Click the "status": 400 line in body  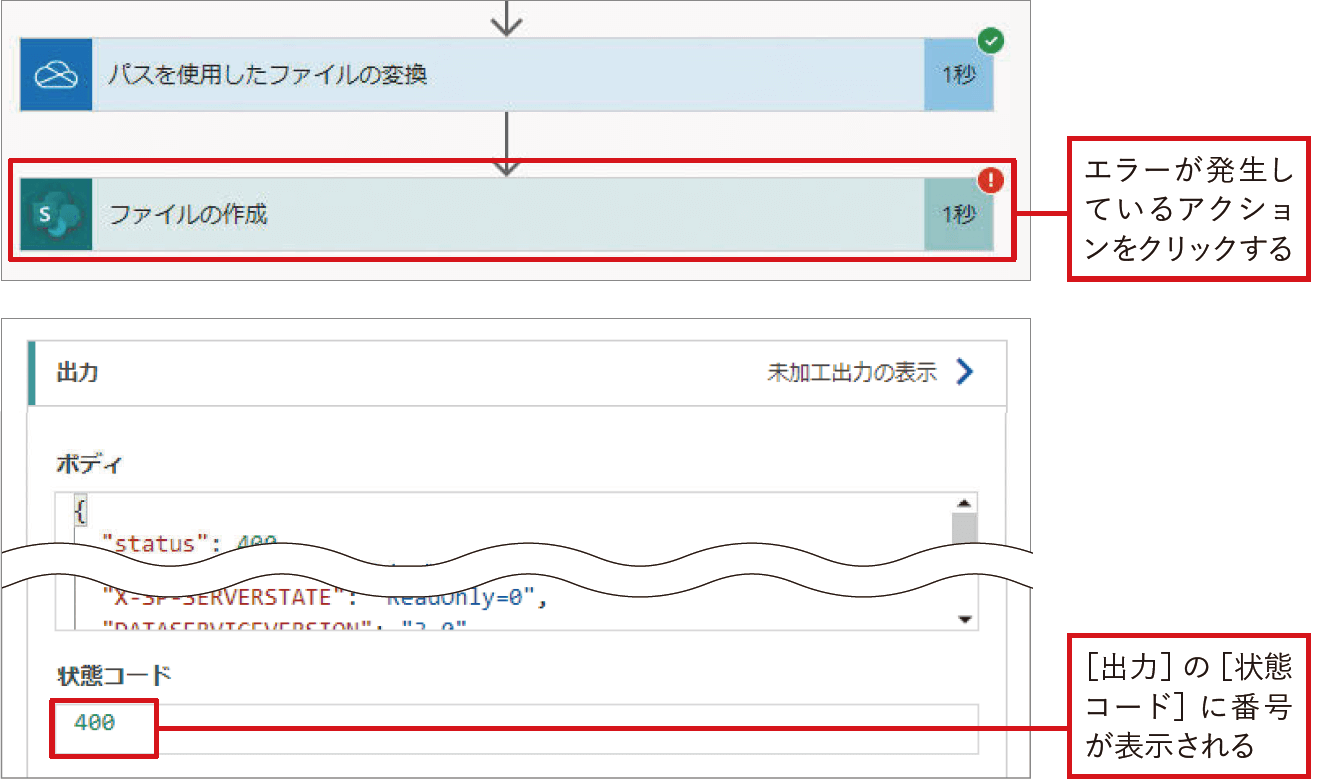click(x=189, y=544)
